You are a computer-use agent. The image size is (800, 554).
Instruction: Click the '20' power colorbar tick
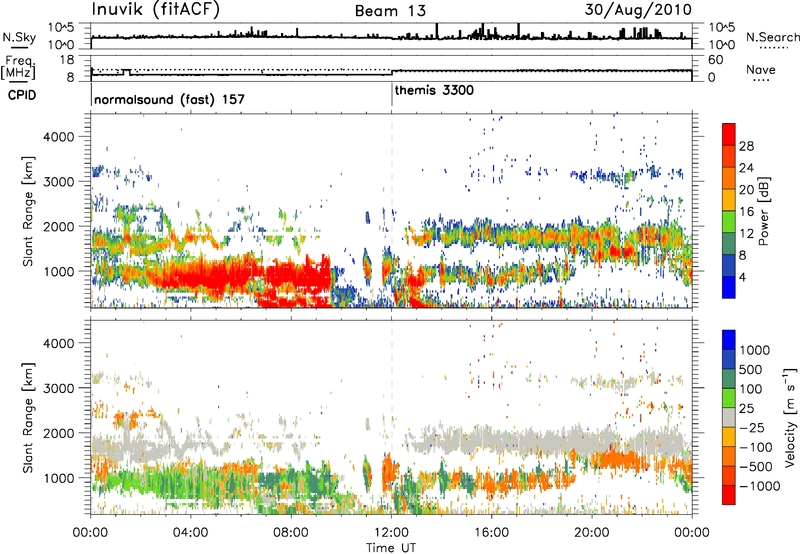(x=746, y=190)
